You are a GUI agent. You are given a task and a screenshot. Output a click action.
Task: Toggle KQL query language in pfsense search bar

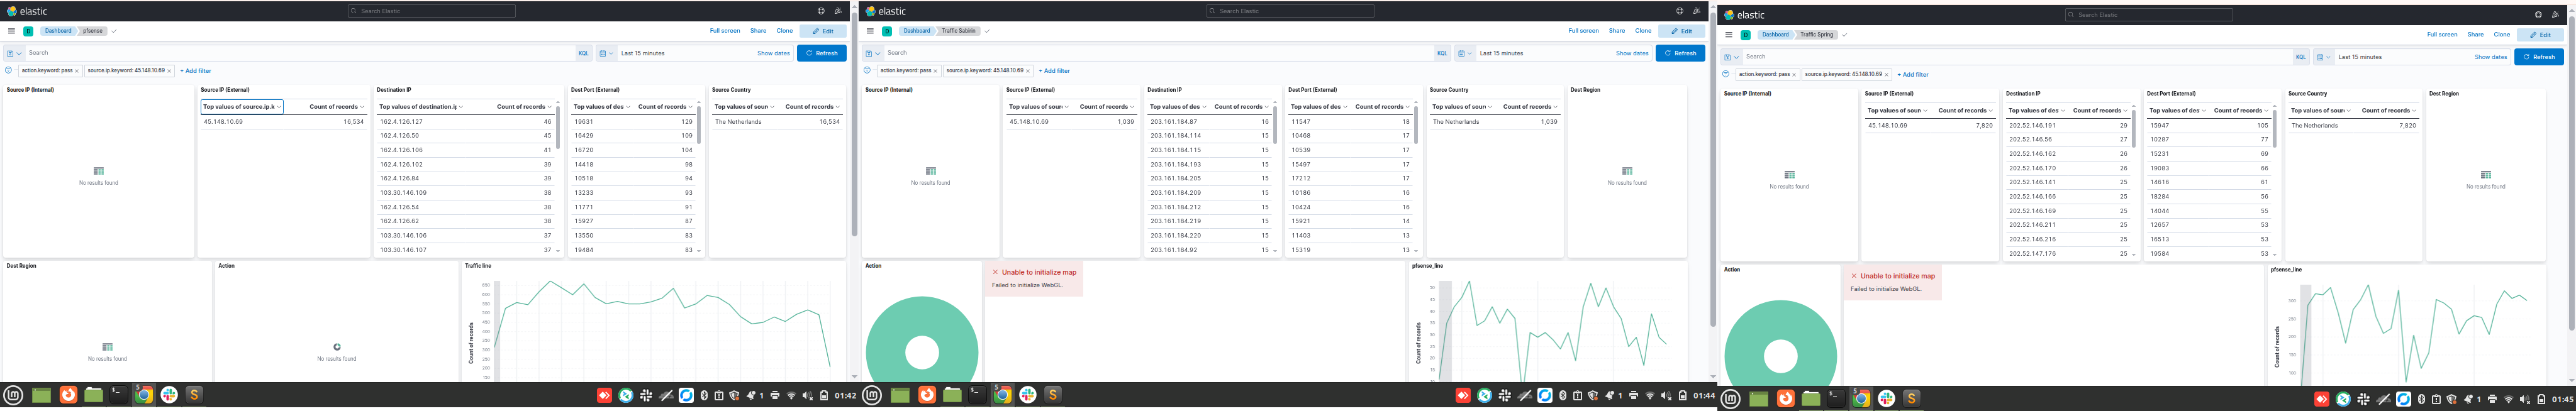click(584, 53)
